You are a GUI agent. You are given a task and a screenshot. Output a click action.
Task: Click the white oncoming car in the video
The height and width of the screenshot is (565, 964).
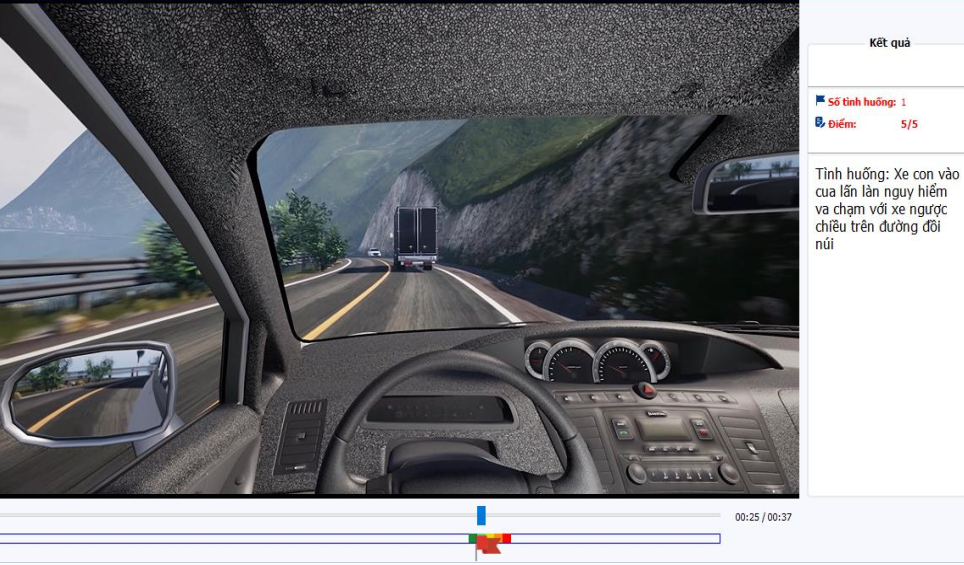click(x=374, y=253)
